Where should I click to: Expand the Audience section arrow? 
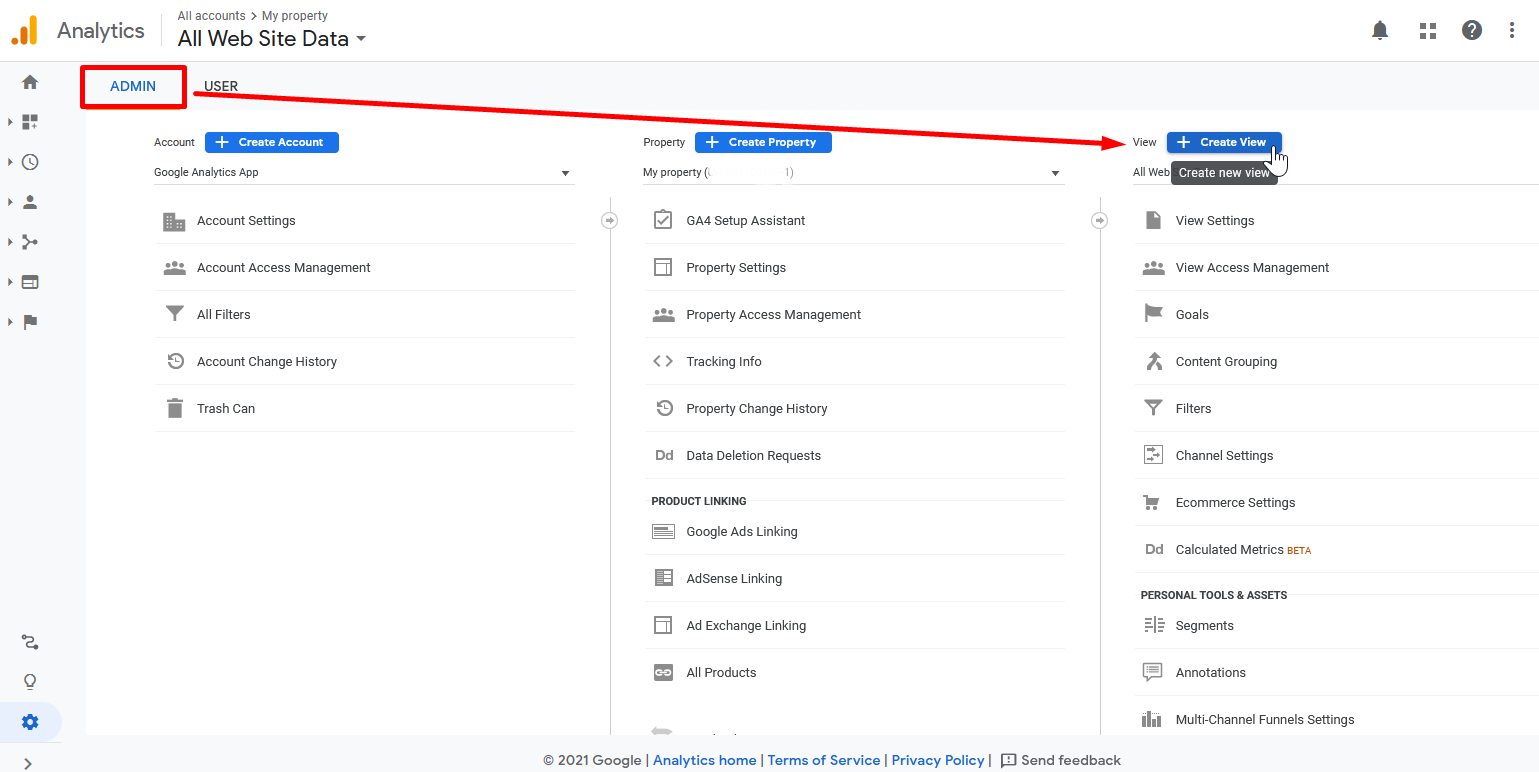[10, 202]
